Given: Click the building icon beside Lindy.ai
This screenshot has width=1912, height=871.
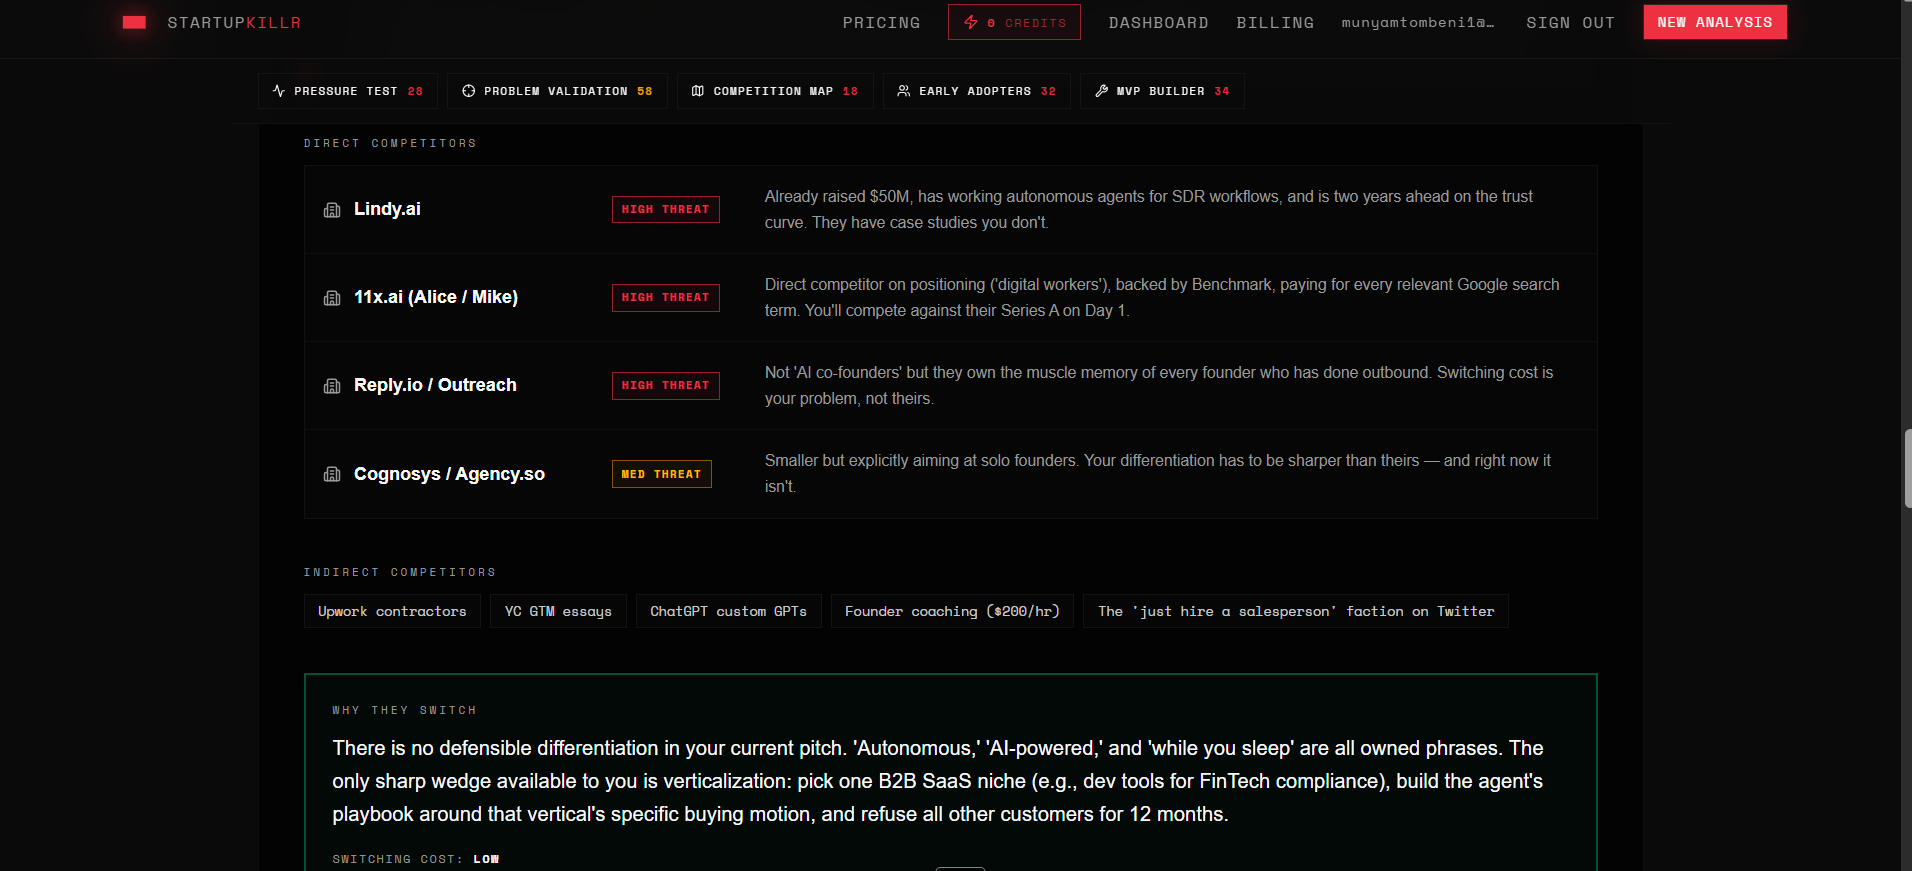Looking at the screenshot, I should (x=332, y=210).
